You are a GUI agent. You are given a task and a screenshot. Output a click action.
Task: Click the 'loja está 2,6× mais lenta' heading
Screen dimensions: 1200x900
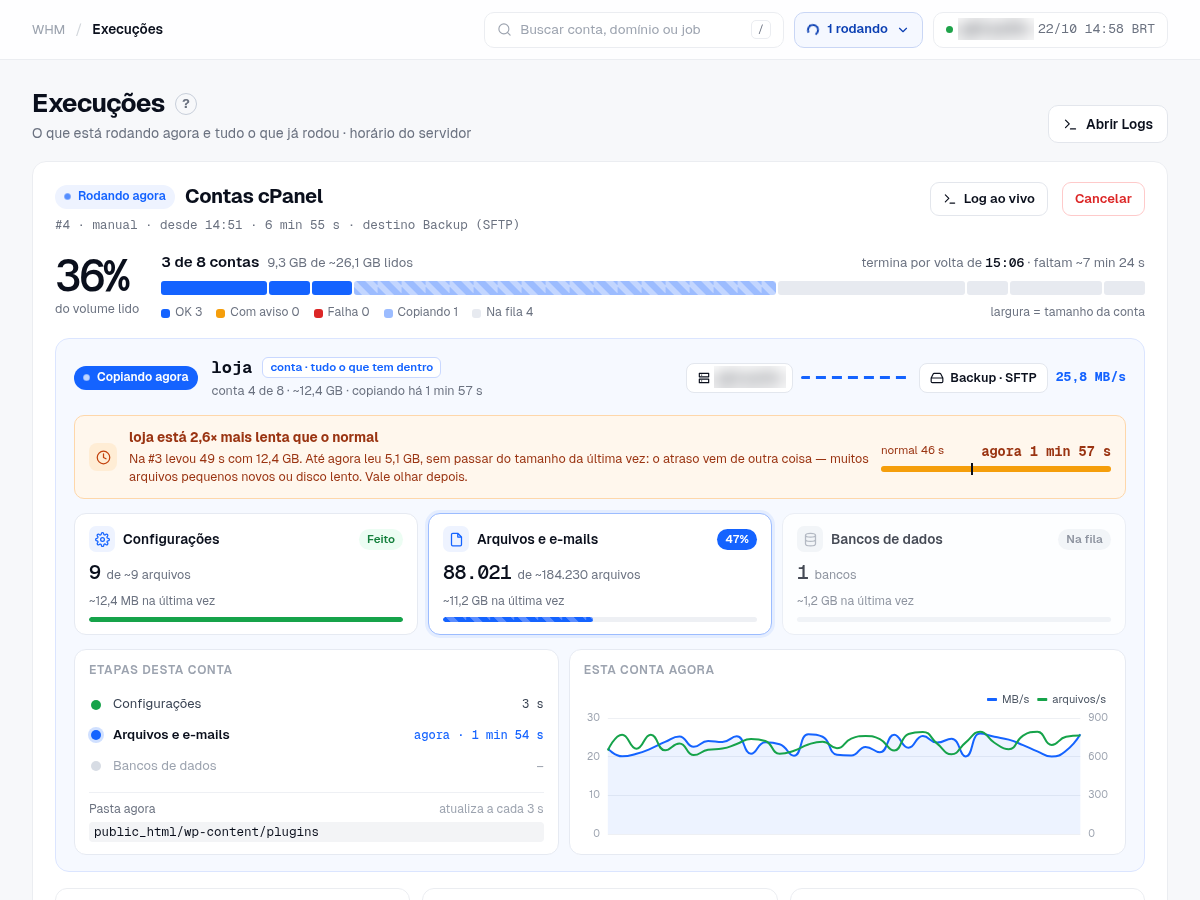pyautogui.click(x=254, y=437)
